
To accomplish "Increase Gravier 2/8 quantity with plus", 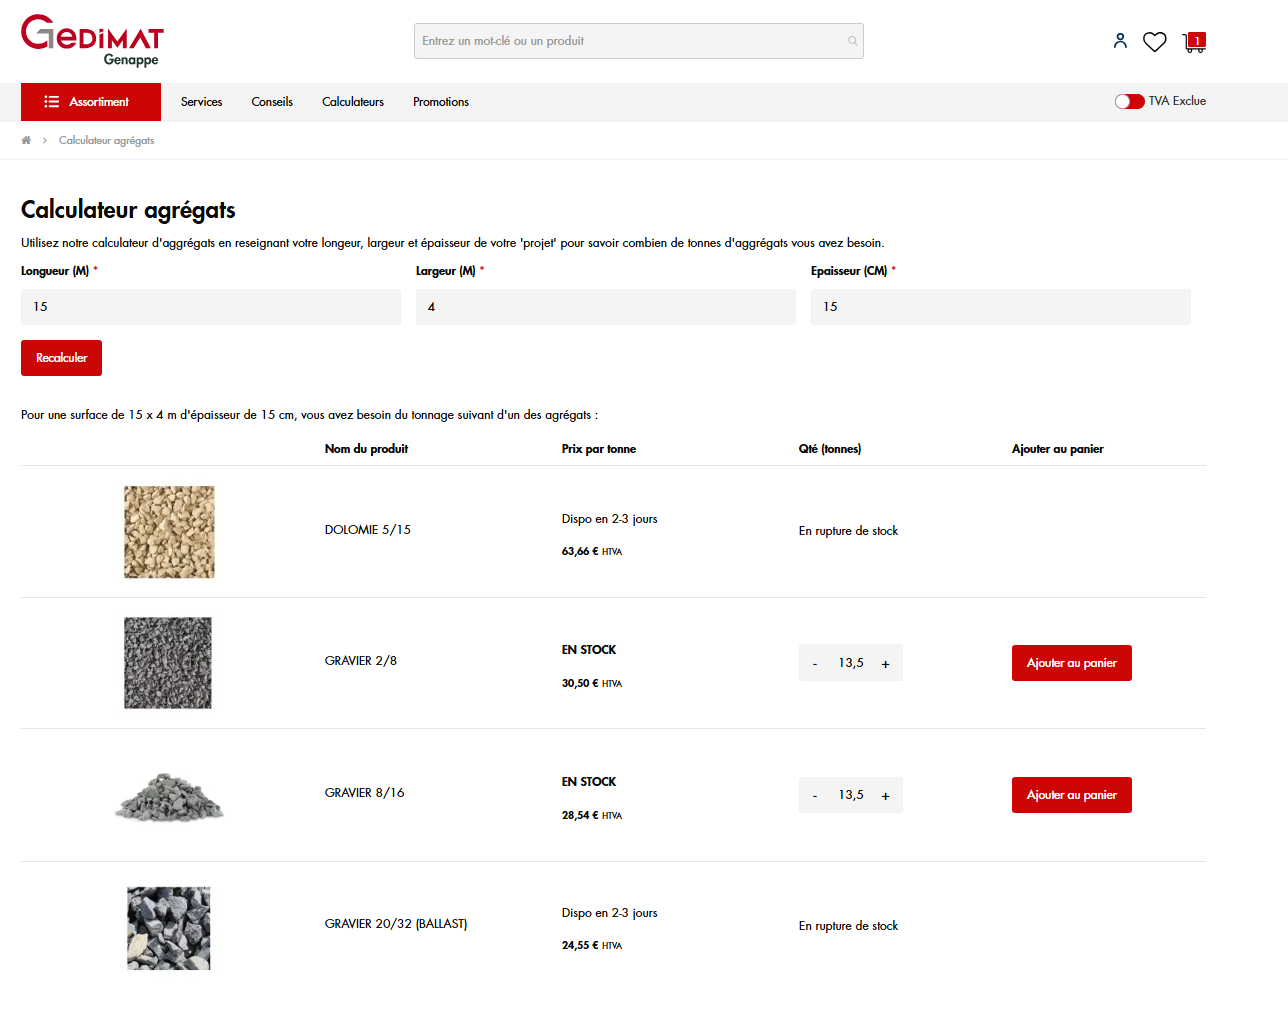I will click(885, 664).
